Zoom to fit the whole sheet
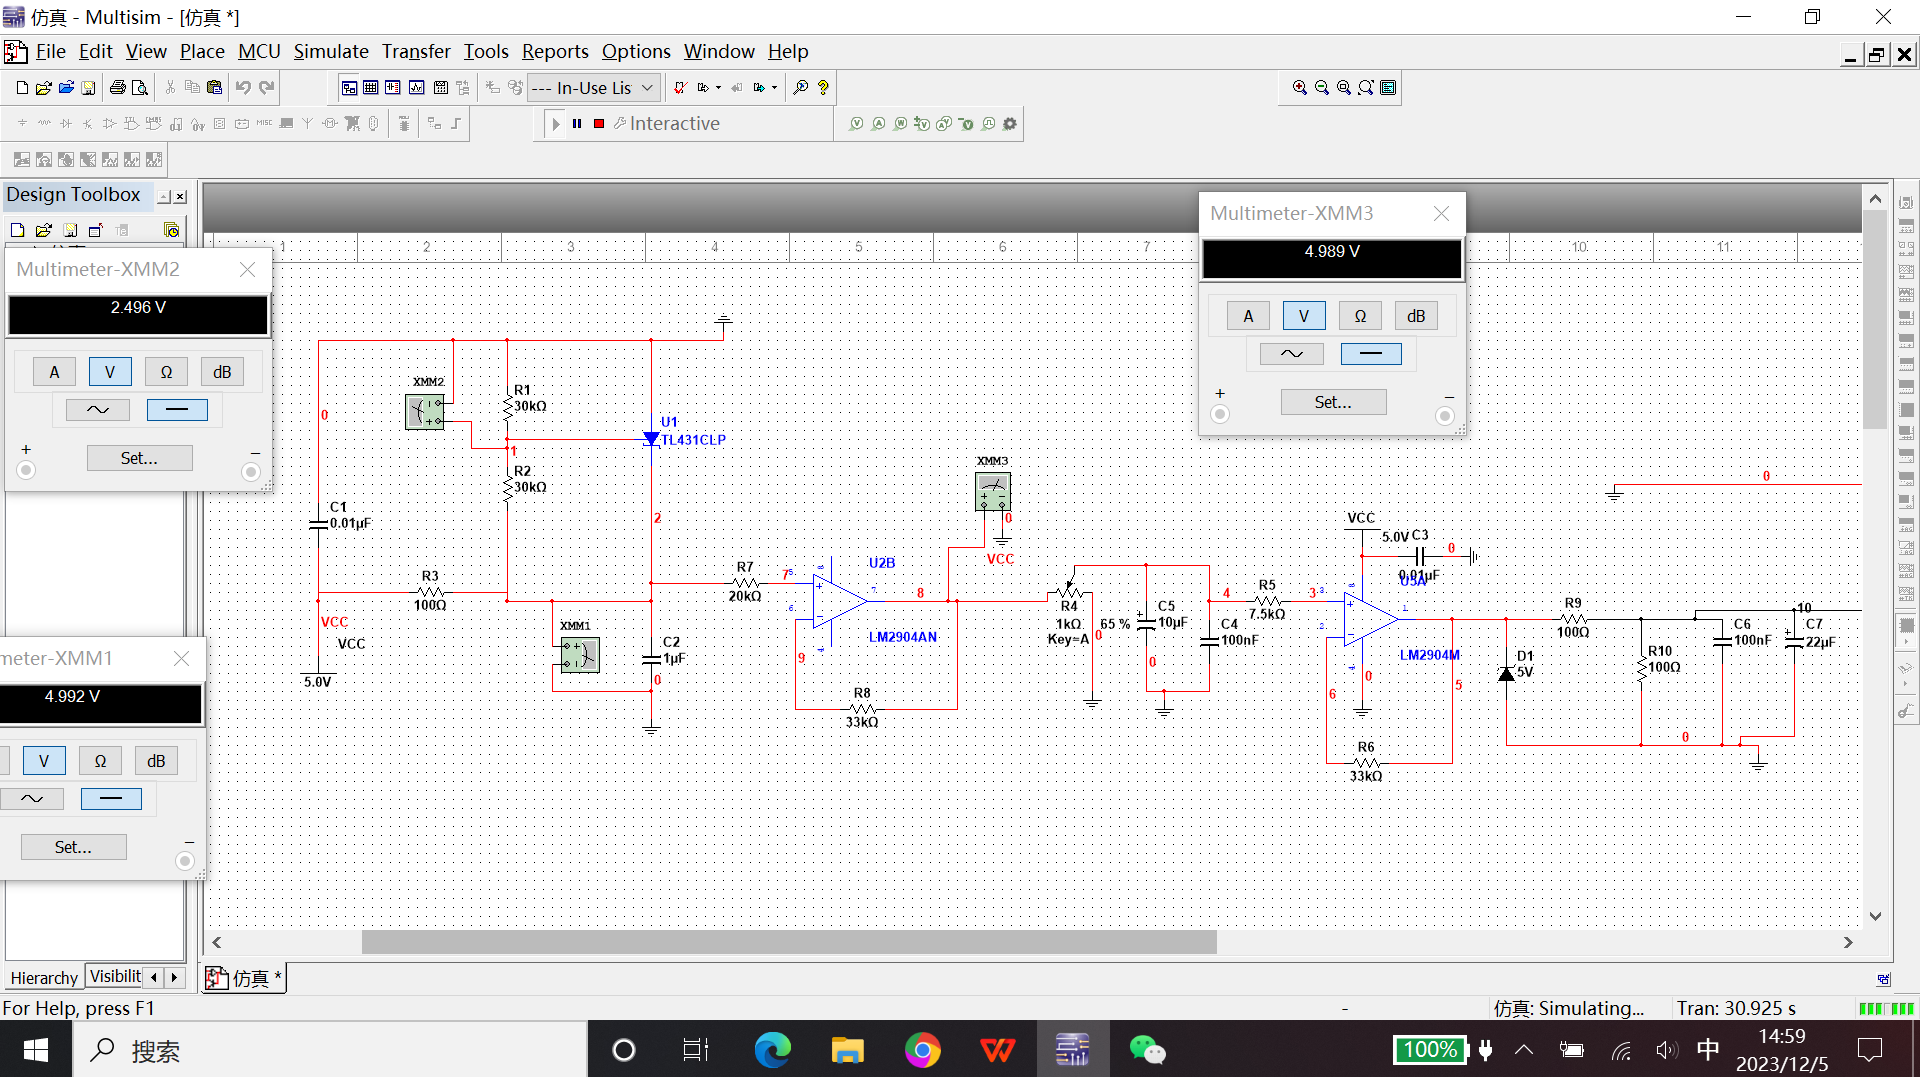 1366,88
